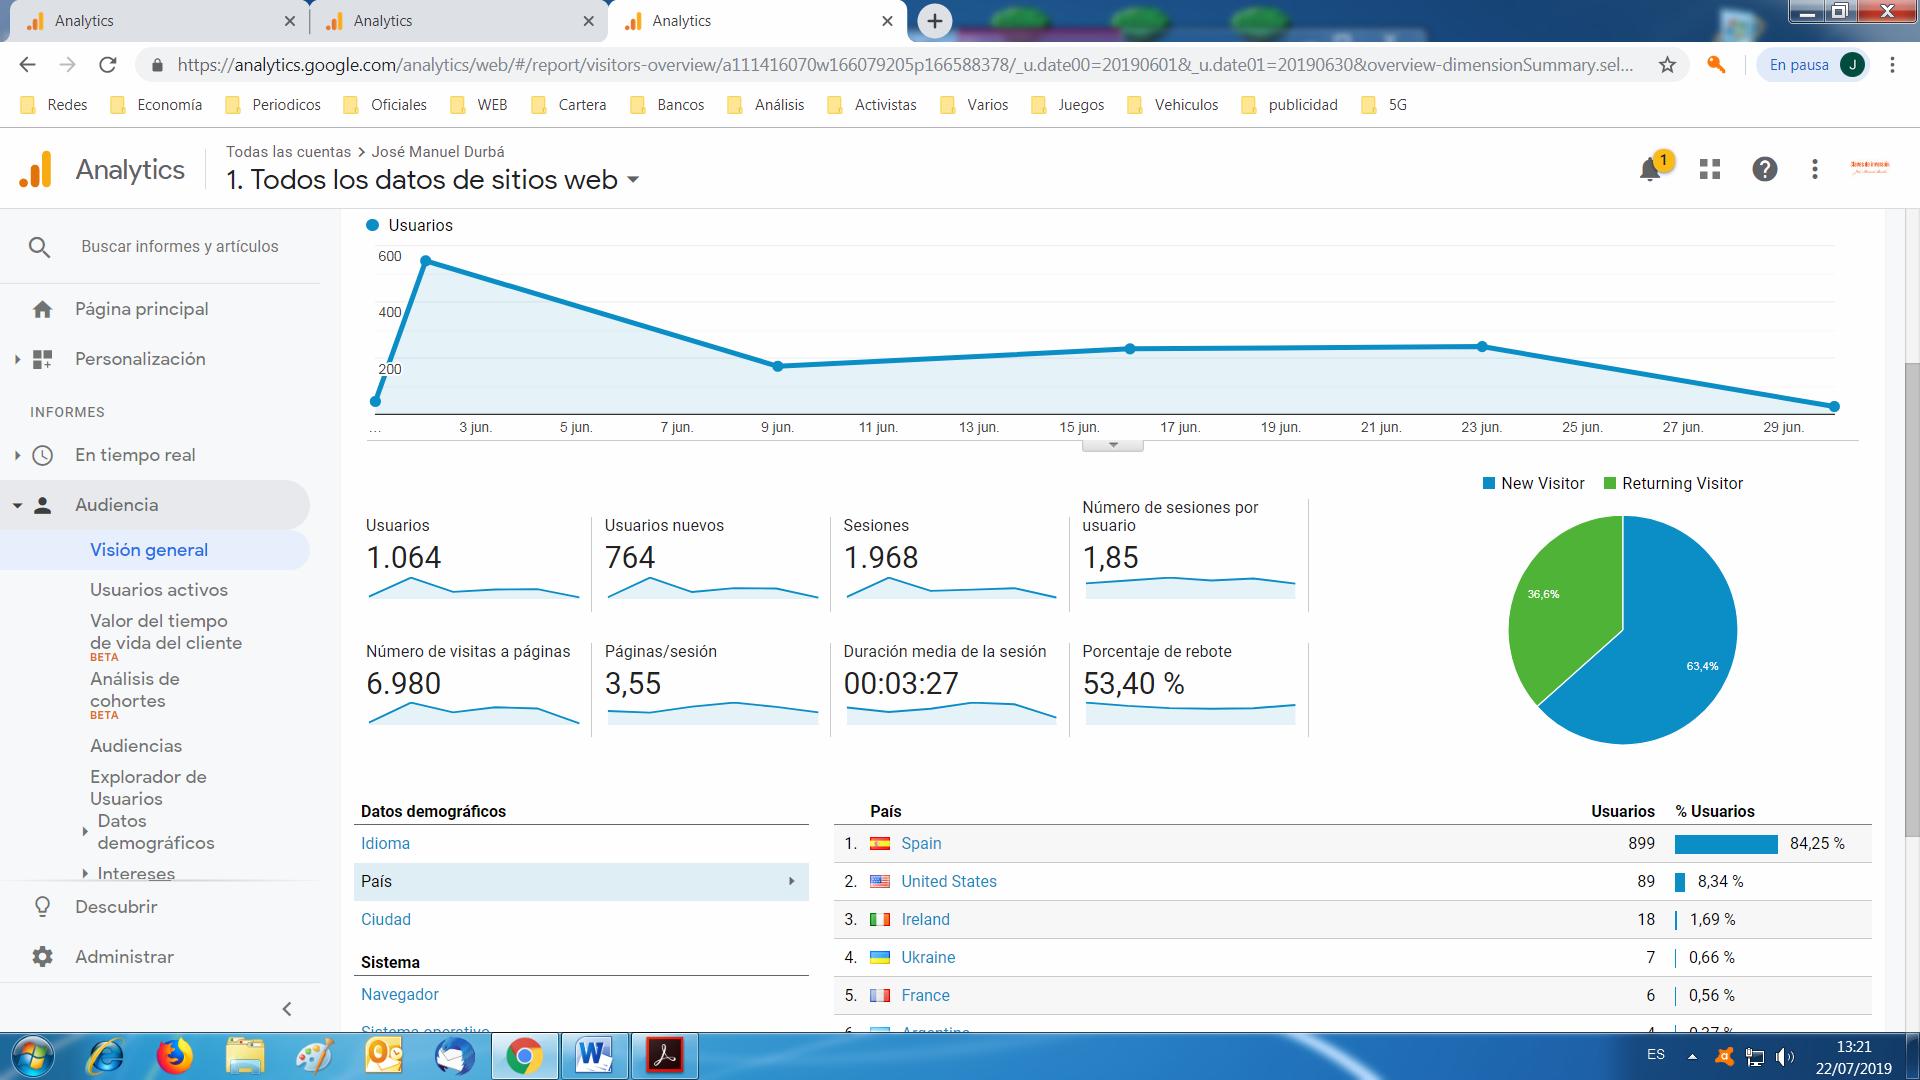The image size is (1920, 1080).
Task: Open the help question mark icon
Action: [x=1765, y=169]
